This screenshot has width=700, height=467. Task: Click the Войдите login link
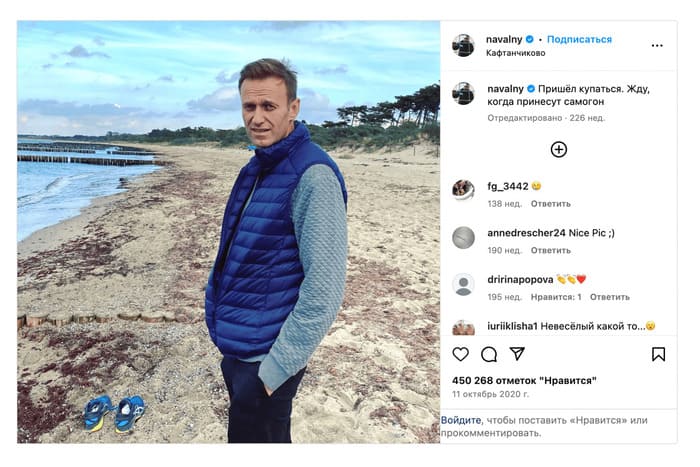tap(461, 420)
